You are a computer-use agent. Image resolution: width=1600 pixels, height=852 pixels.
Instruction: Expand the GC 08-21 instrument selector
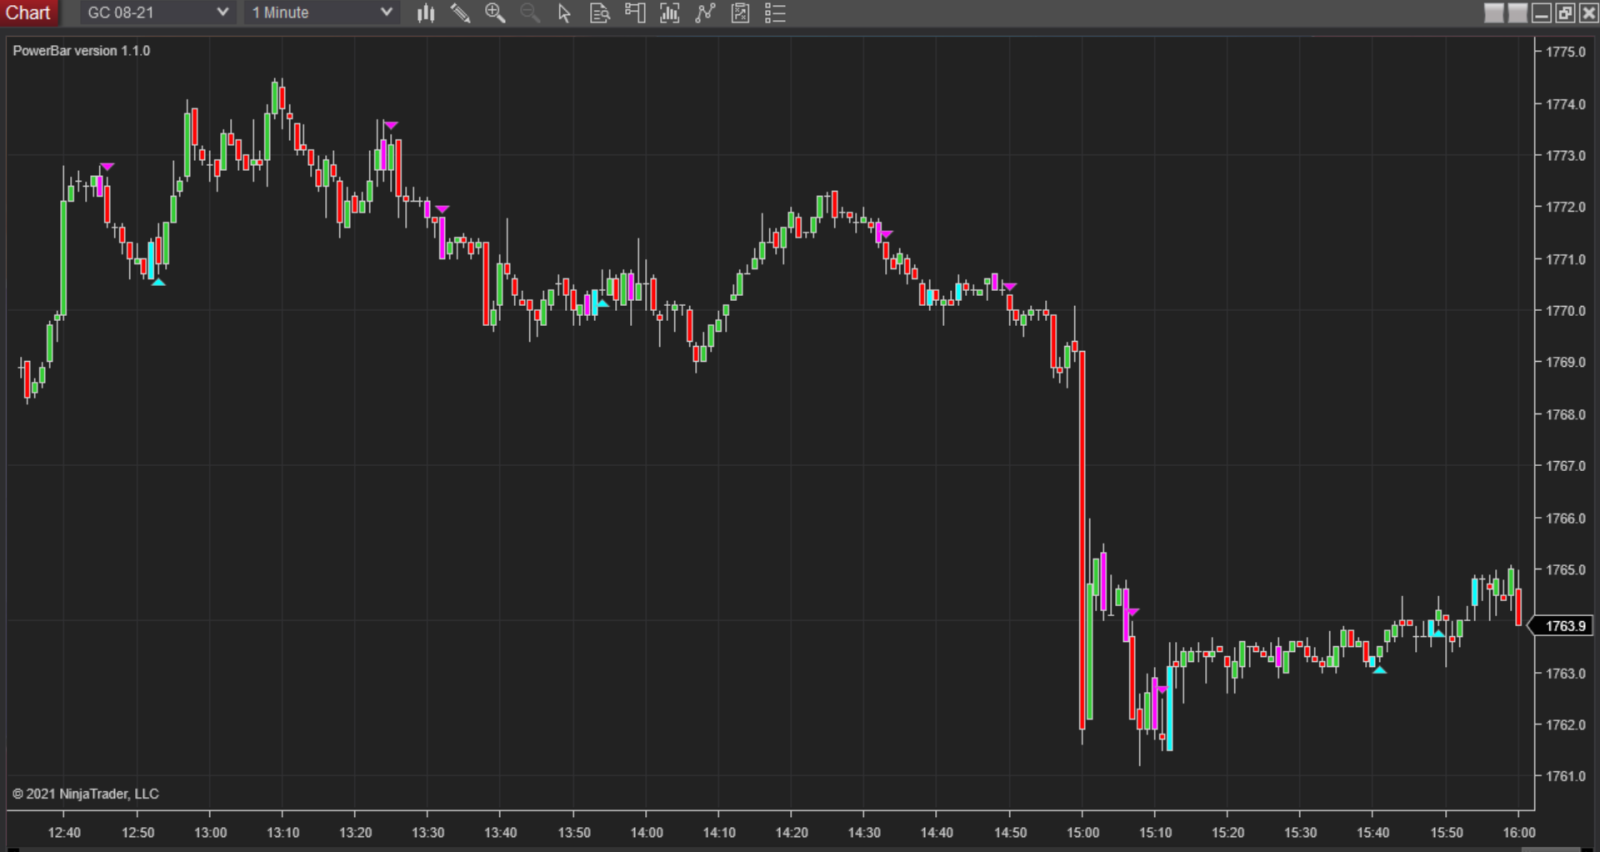click(157, 13)
